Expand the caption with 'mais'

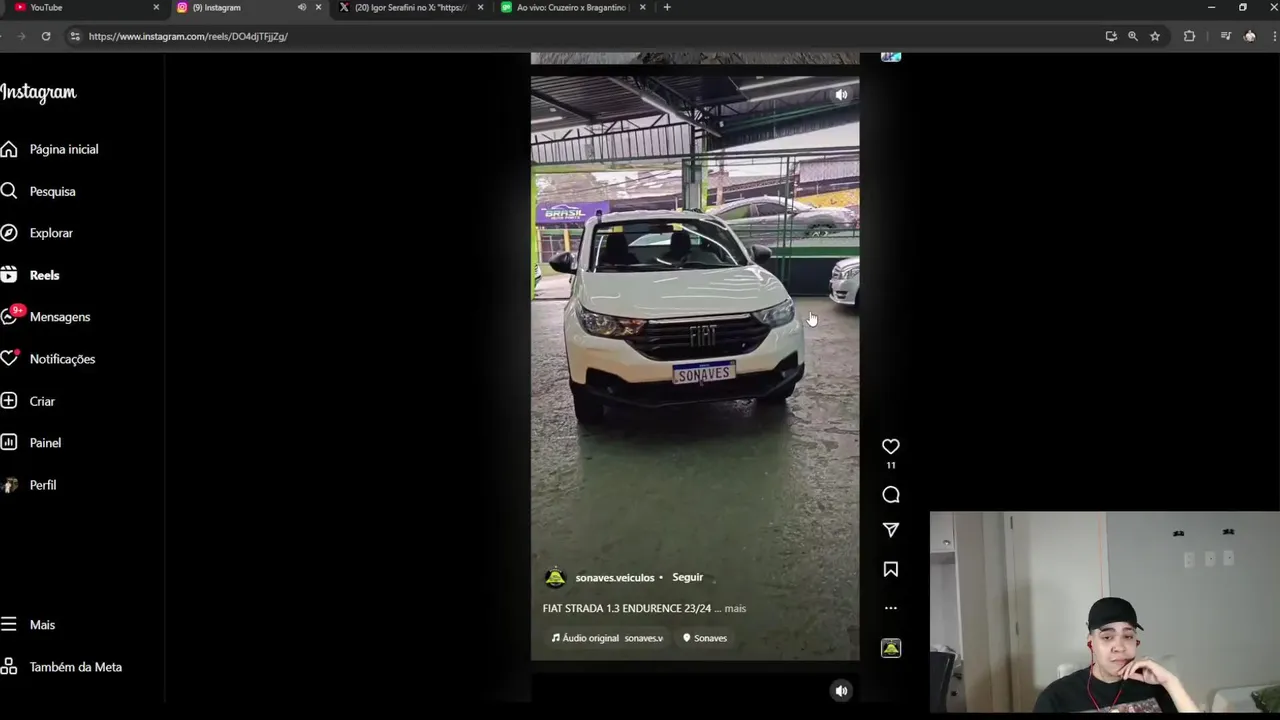[x=735, y=608]
